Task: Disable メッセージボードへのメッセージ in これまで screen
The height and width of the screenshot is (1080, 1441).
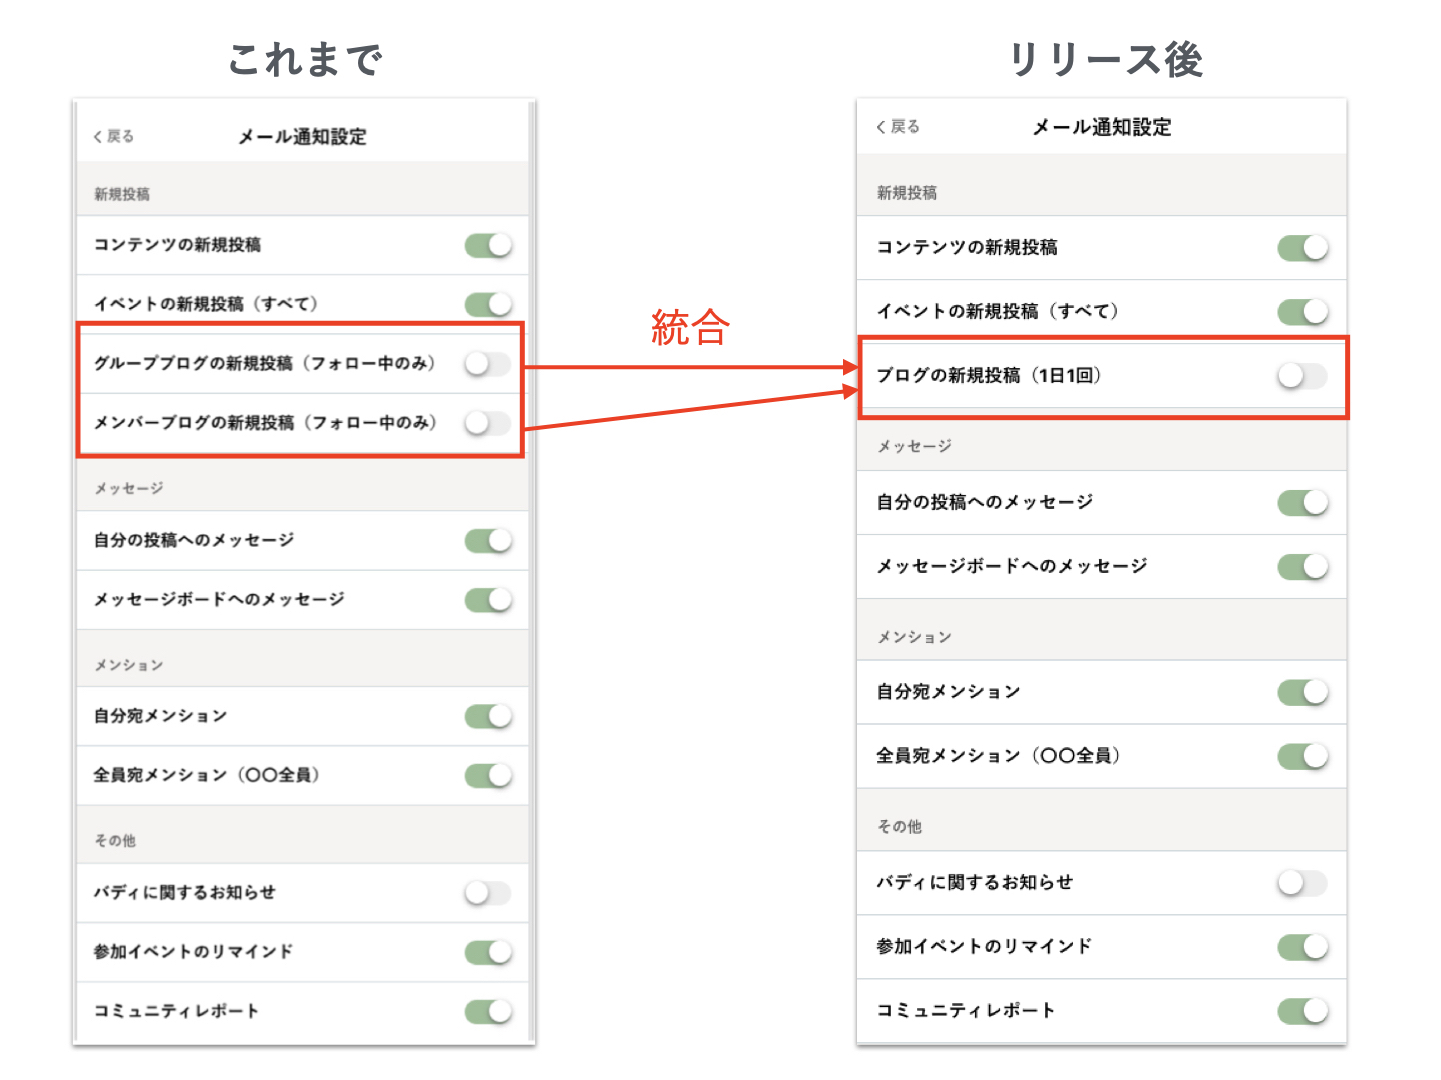Action: (x=488, y=600)
